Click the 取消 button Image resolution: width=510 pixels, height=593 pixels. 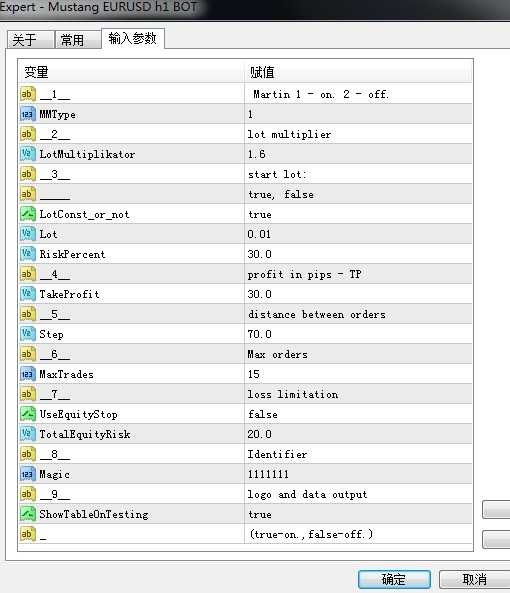pyautogui.click(x=474, y=579)
